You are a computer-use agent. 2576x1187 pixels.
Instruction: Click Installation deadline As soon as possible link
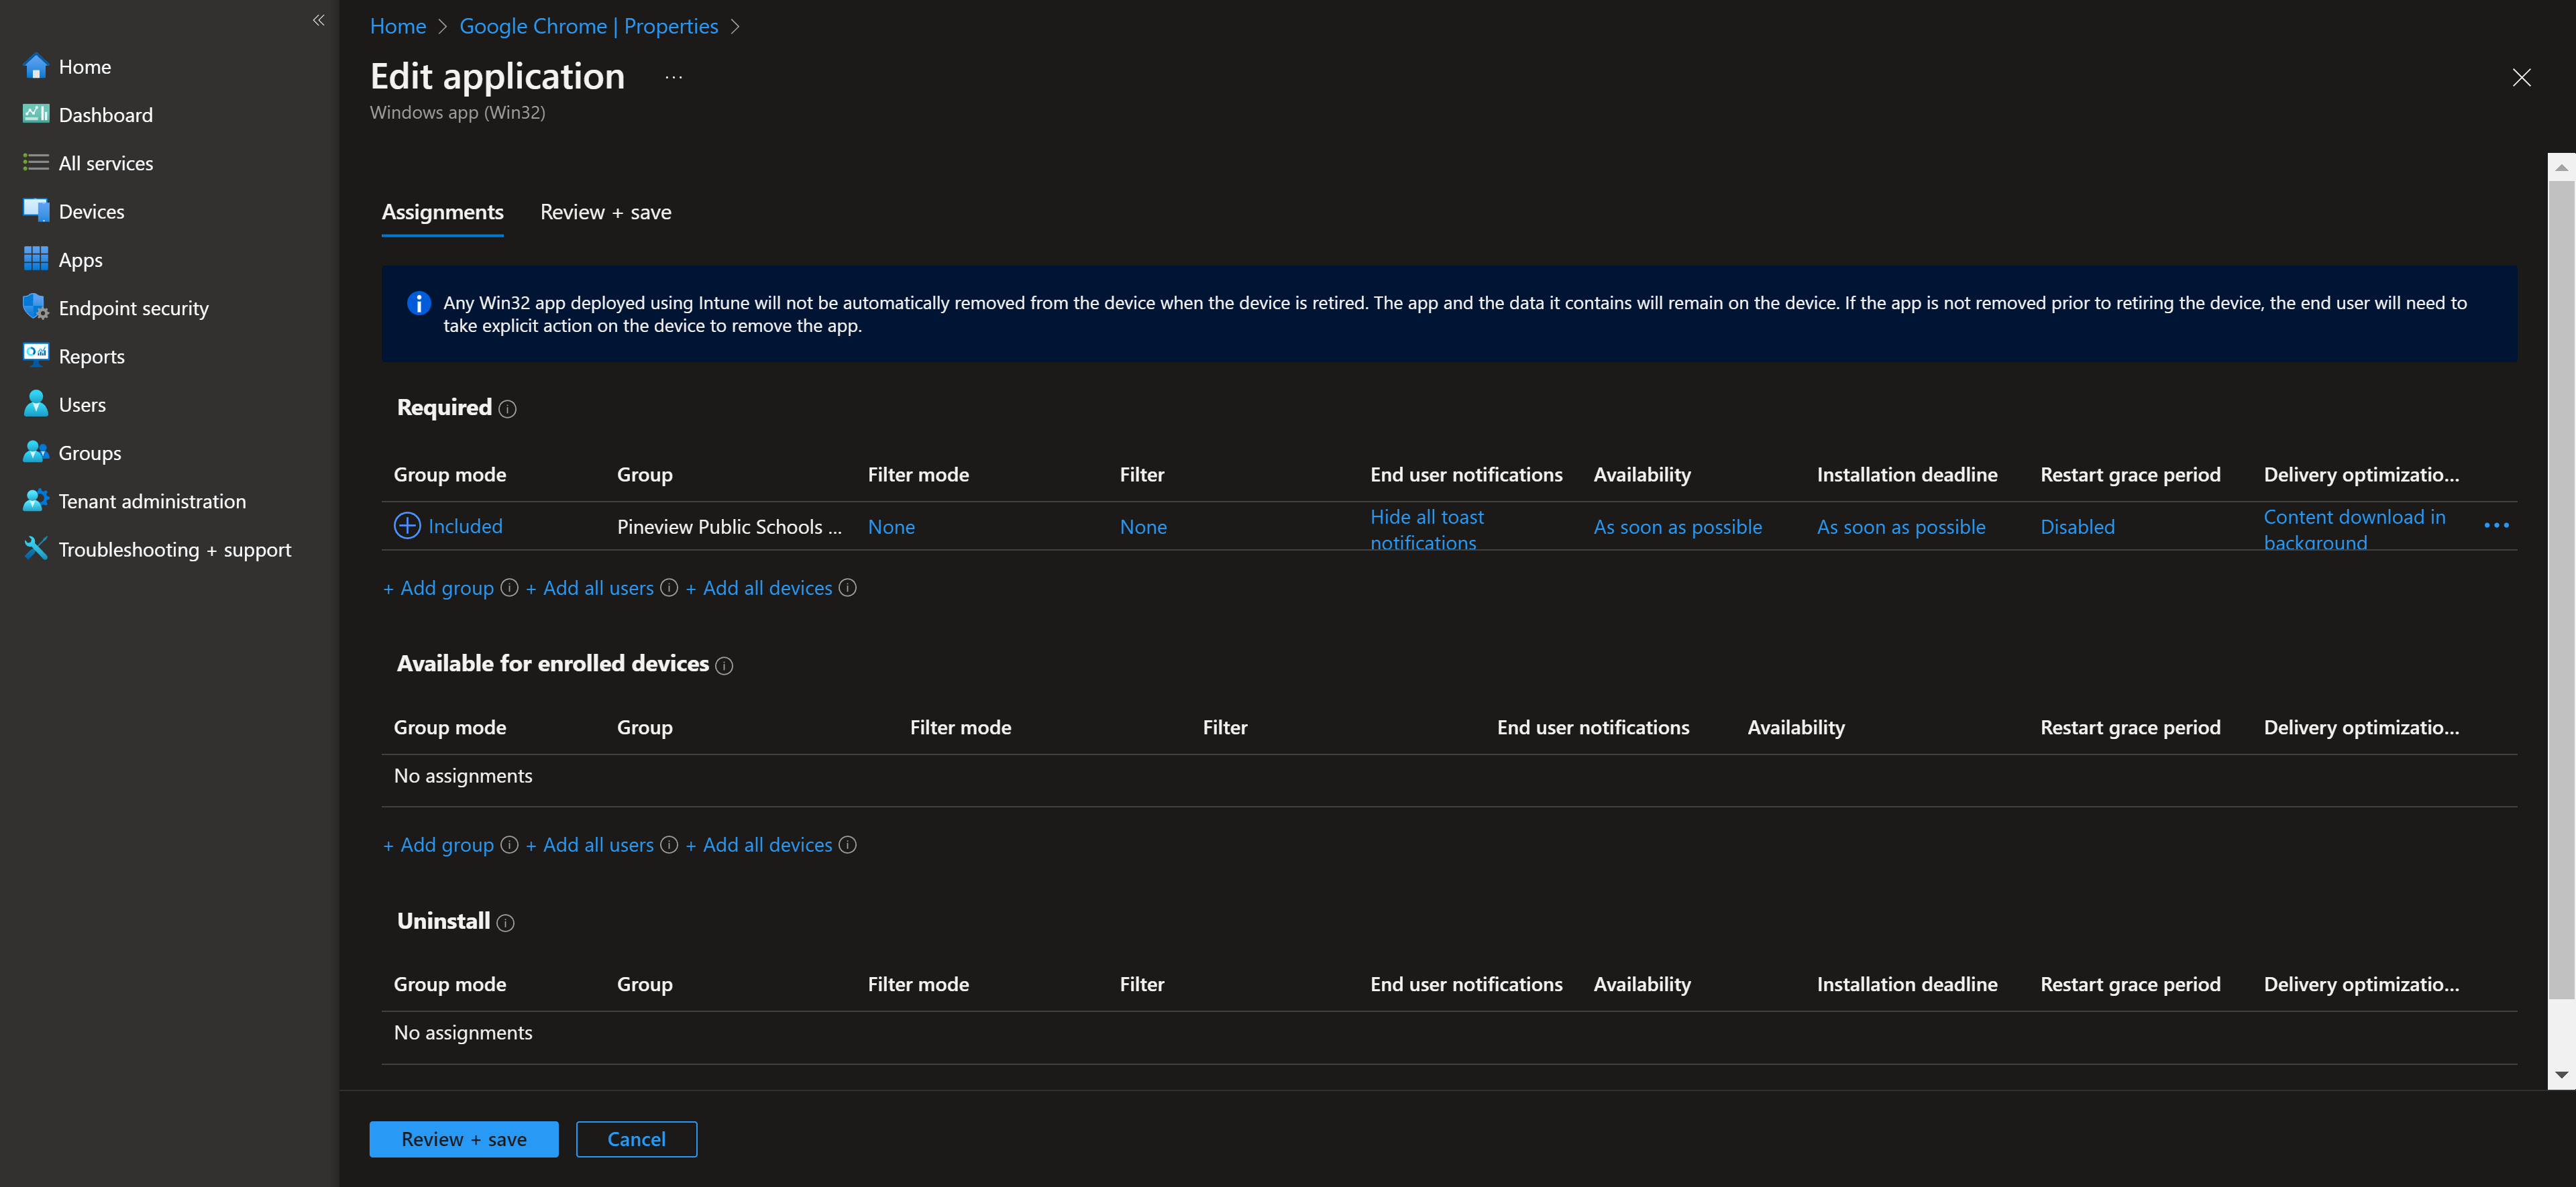[1901, 527]
